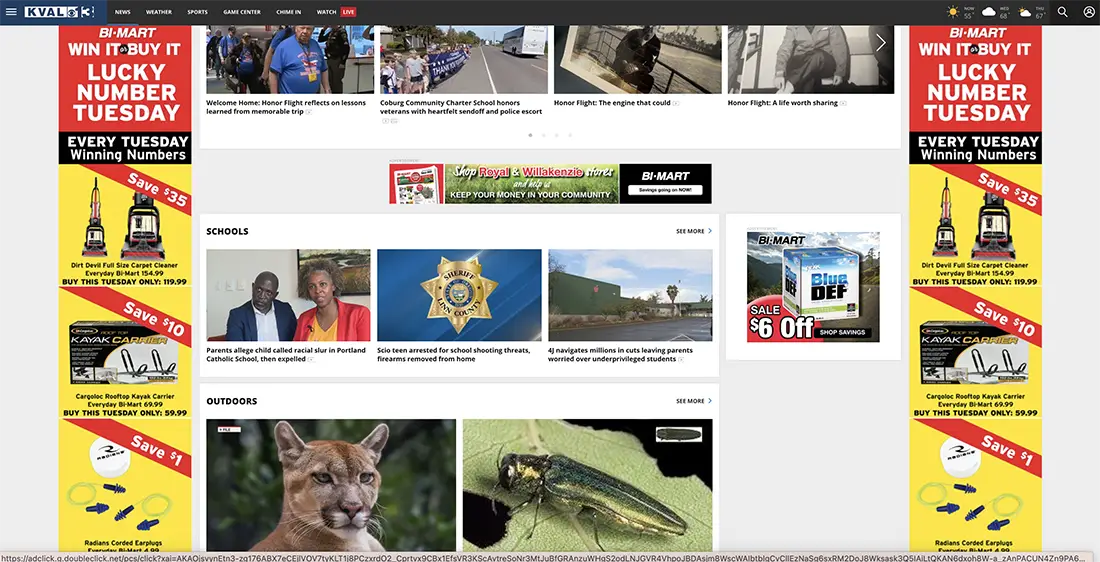Viewport: 1100px width, 562px height.
Task: Read Coburg Community Charter School honors veterans headline
Action: pos(461,107)
